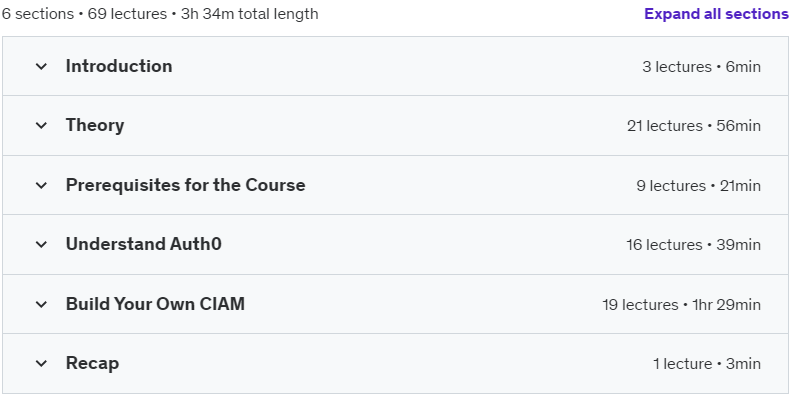Click Expand all sections link
Image resolution: width=791 pixels, height=400 pixels.
pyautogui.click(x=716, y=14)
